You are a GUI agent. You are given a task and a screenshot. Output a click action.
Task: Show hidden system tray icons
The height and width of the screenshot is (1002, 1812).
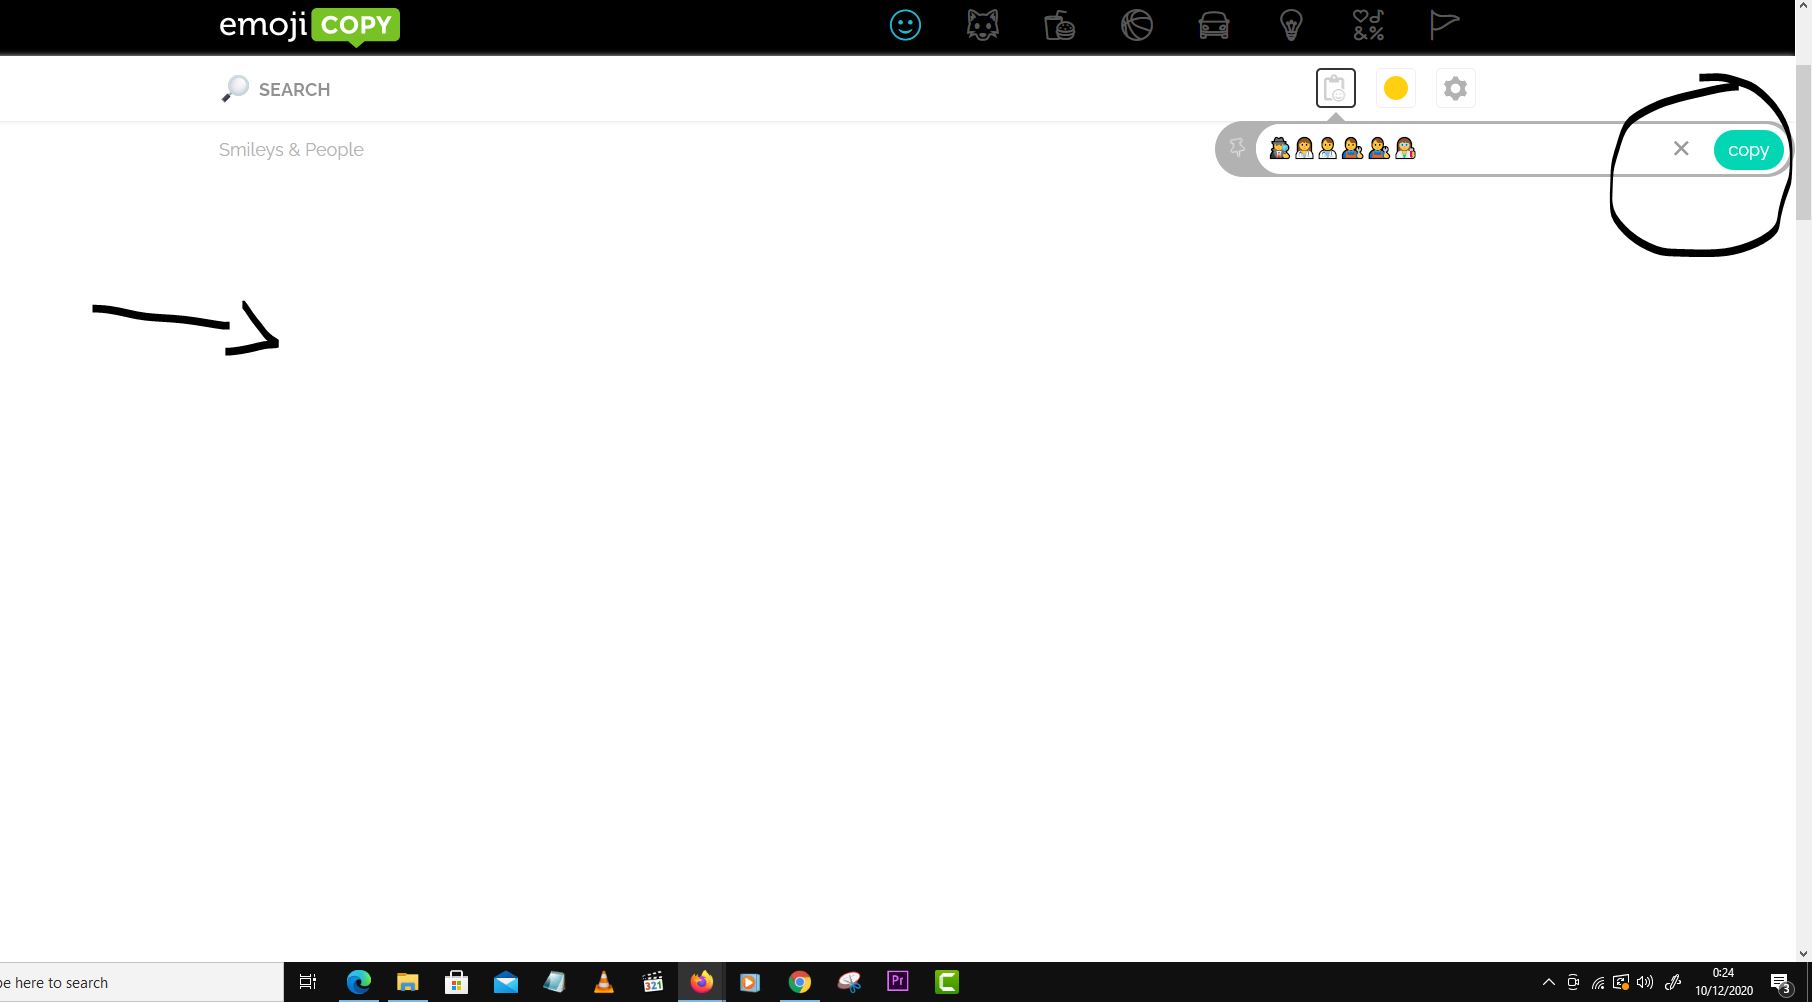tap(1549, 982)
